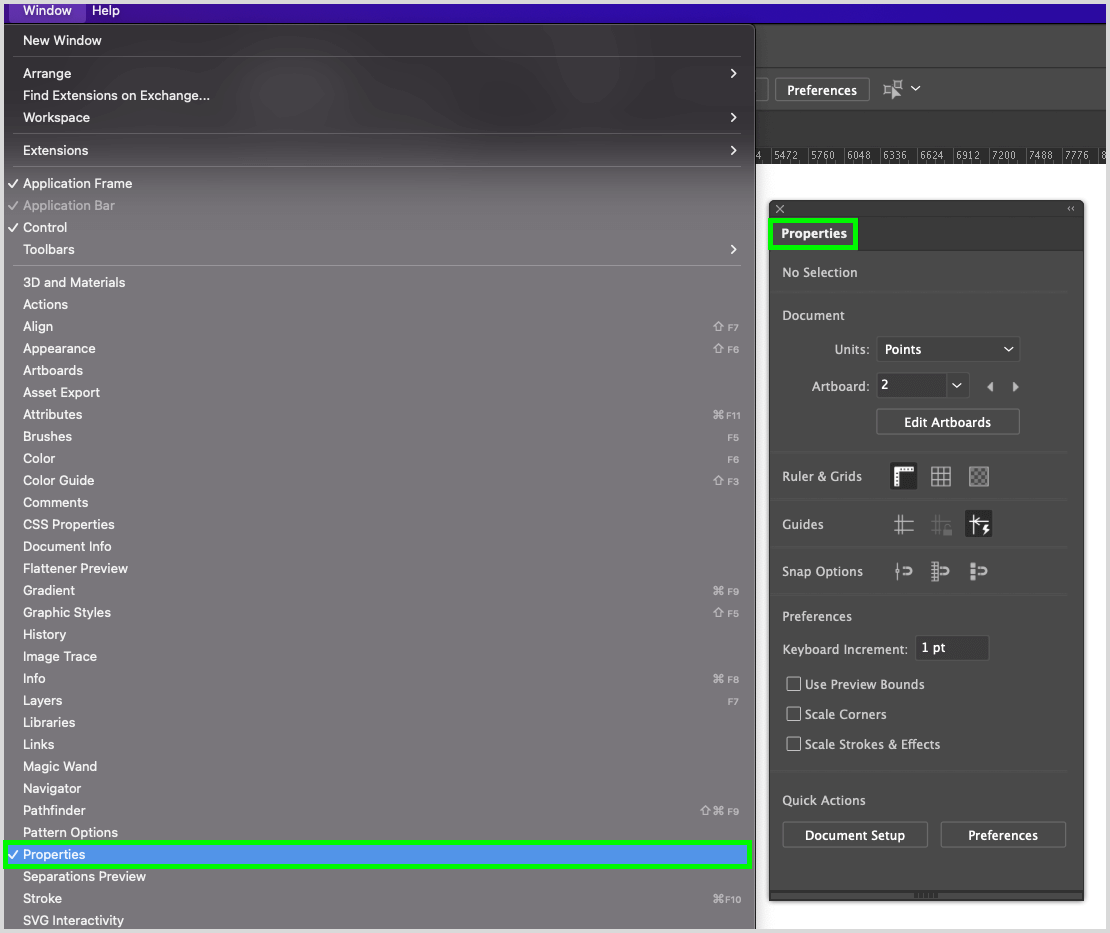Open the Artboard number dropdown
1110x933 pixels.
coord(957,386)
